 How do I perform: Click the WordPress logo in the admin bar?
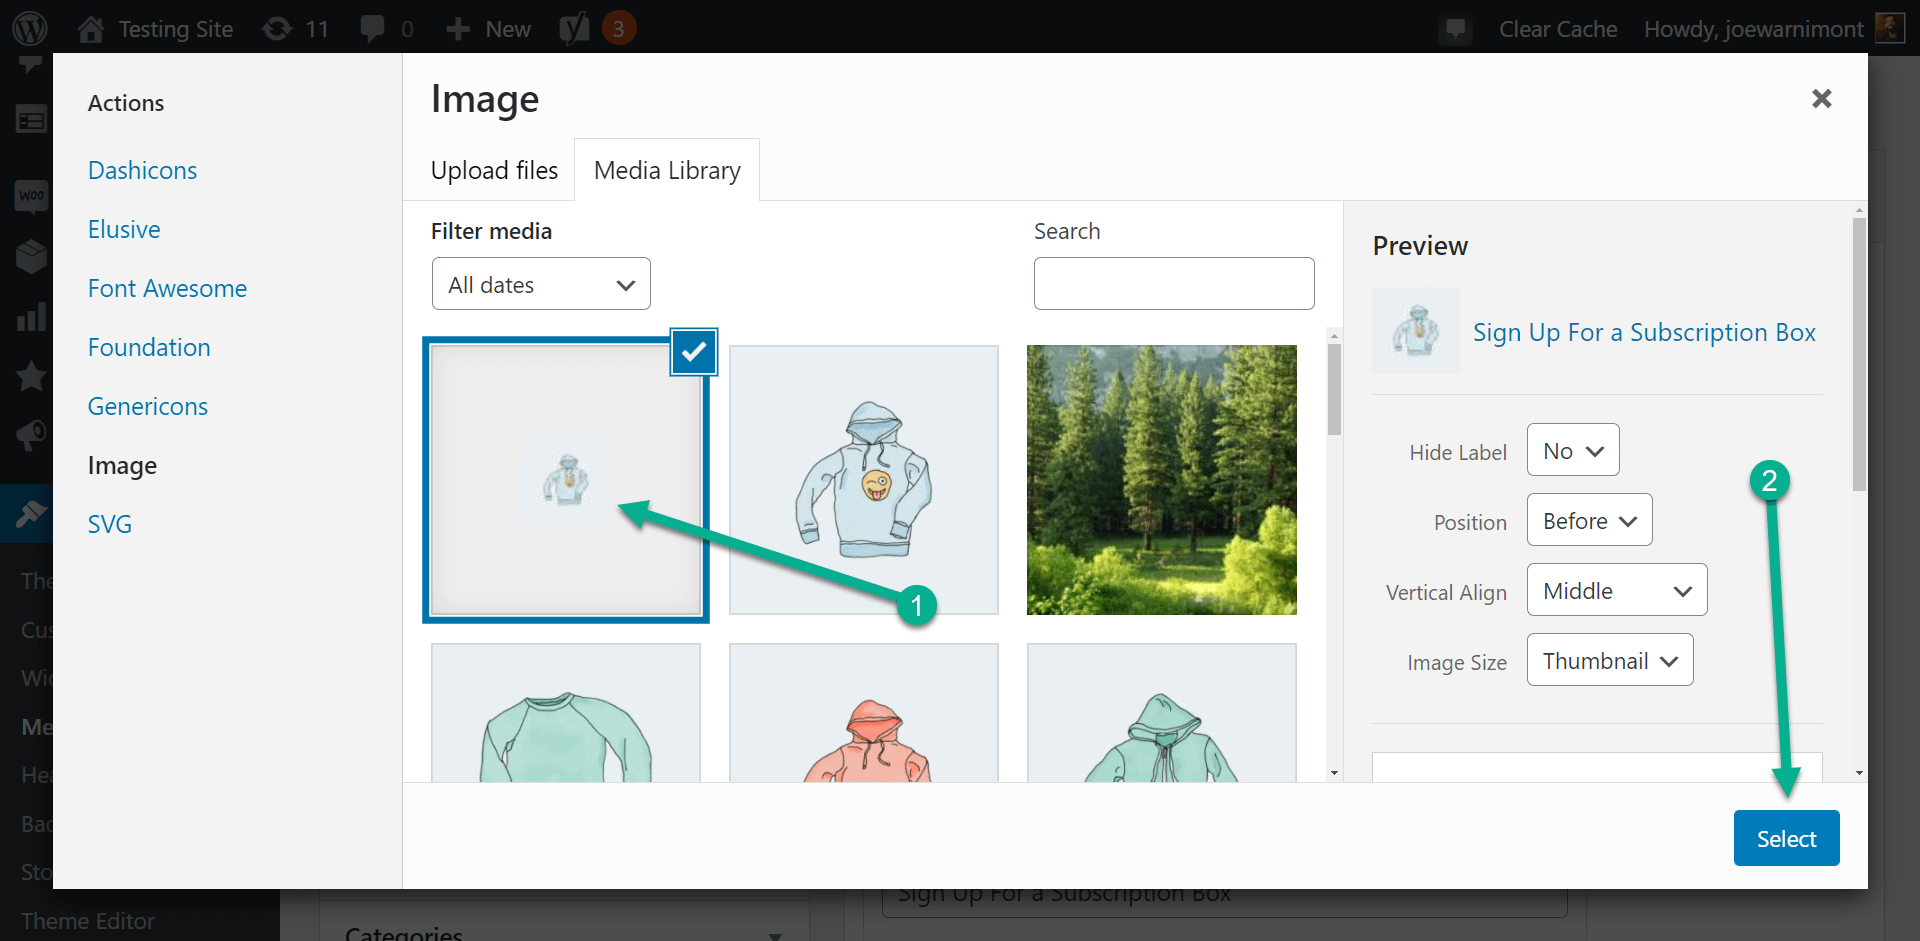[29, 27]
